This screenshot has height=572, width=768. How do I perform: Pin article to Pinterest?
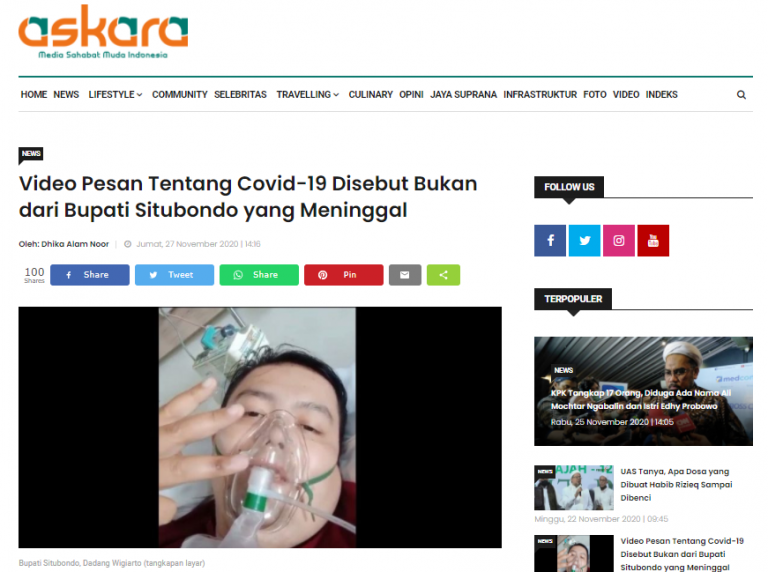pos(344,275)
